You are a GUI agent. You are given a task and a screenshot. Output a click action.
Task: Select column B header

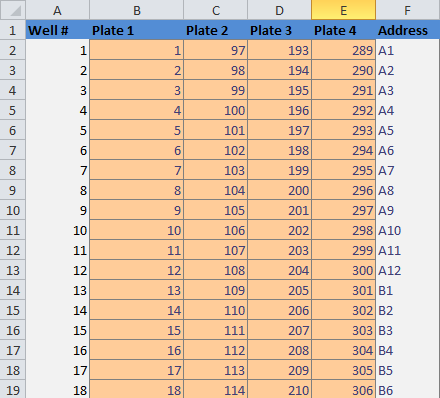pos(137,10)
